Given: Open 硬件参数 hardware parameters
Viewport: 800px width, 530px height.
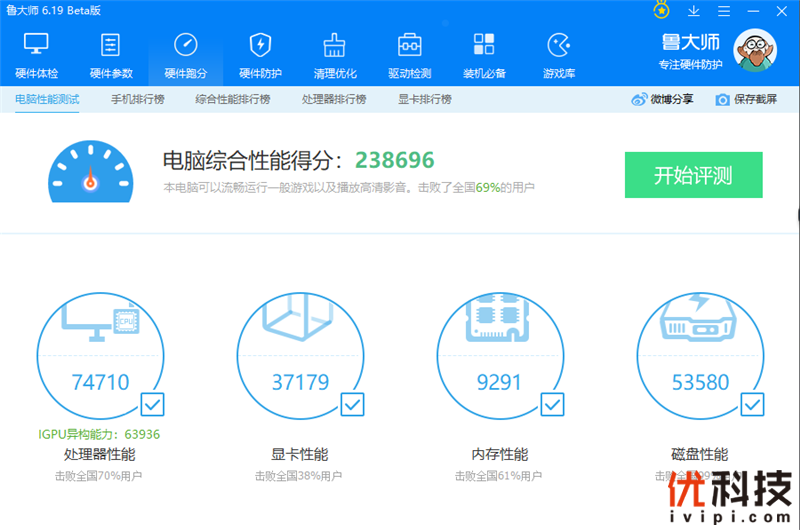Looking at the screenshot, I should pyautogui.click(x=111, y=56).
